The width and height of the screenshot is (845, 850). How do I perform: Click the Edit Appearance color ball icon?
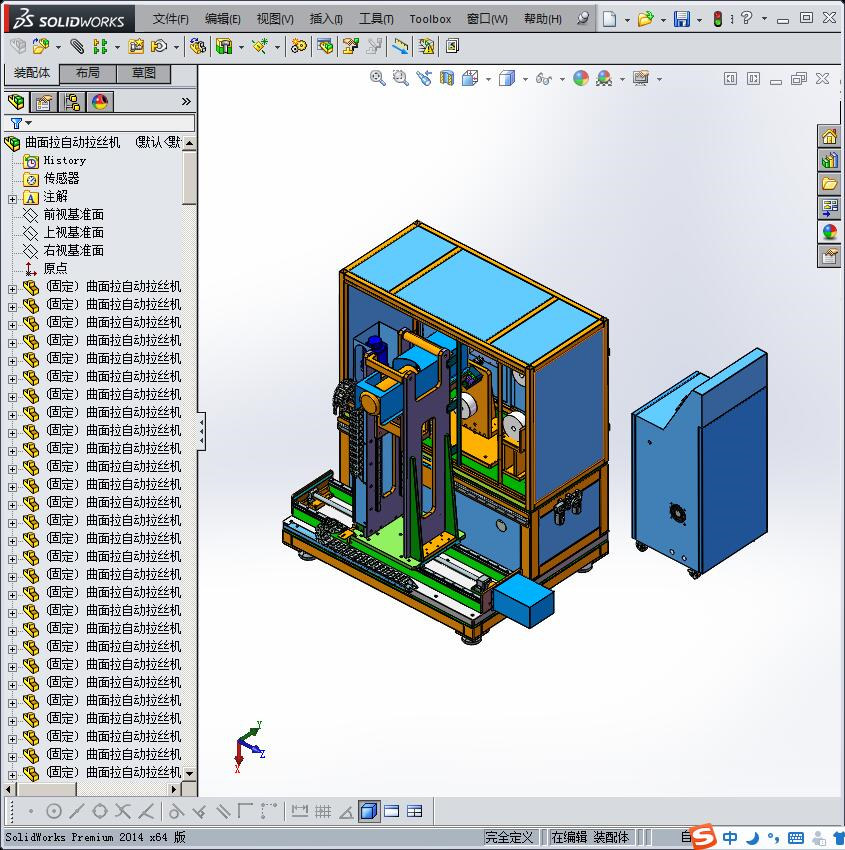click(x=581, y=79)
